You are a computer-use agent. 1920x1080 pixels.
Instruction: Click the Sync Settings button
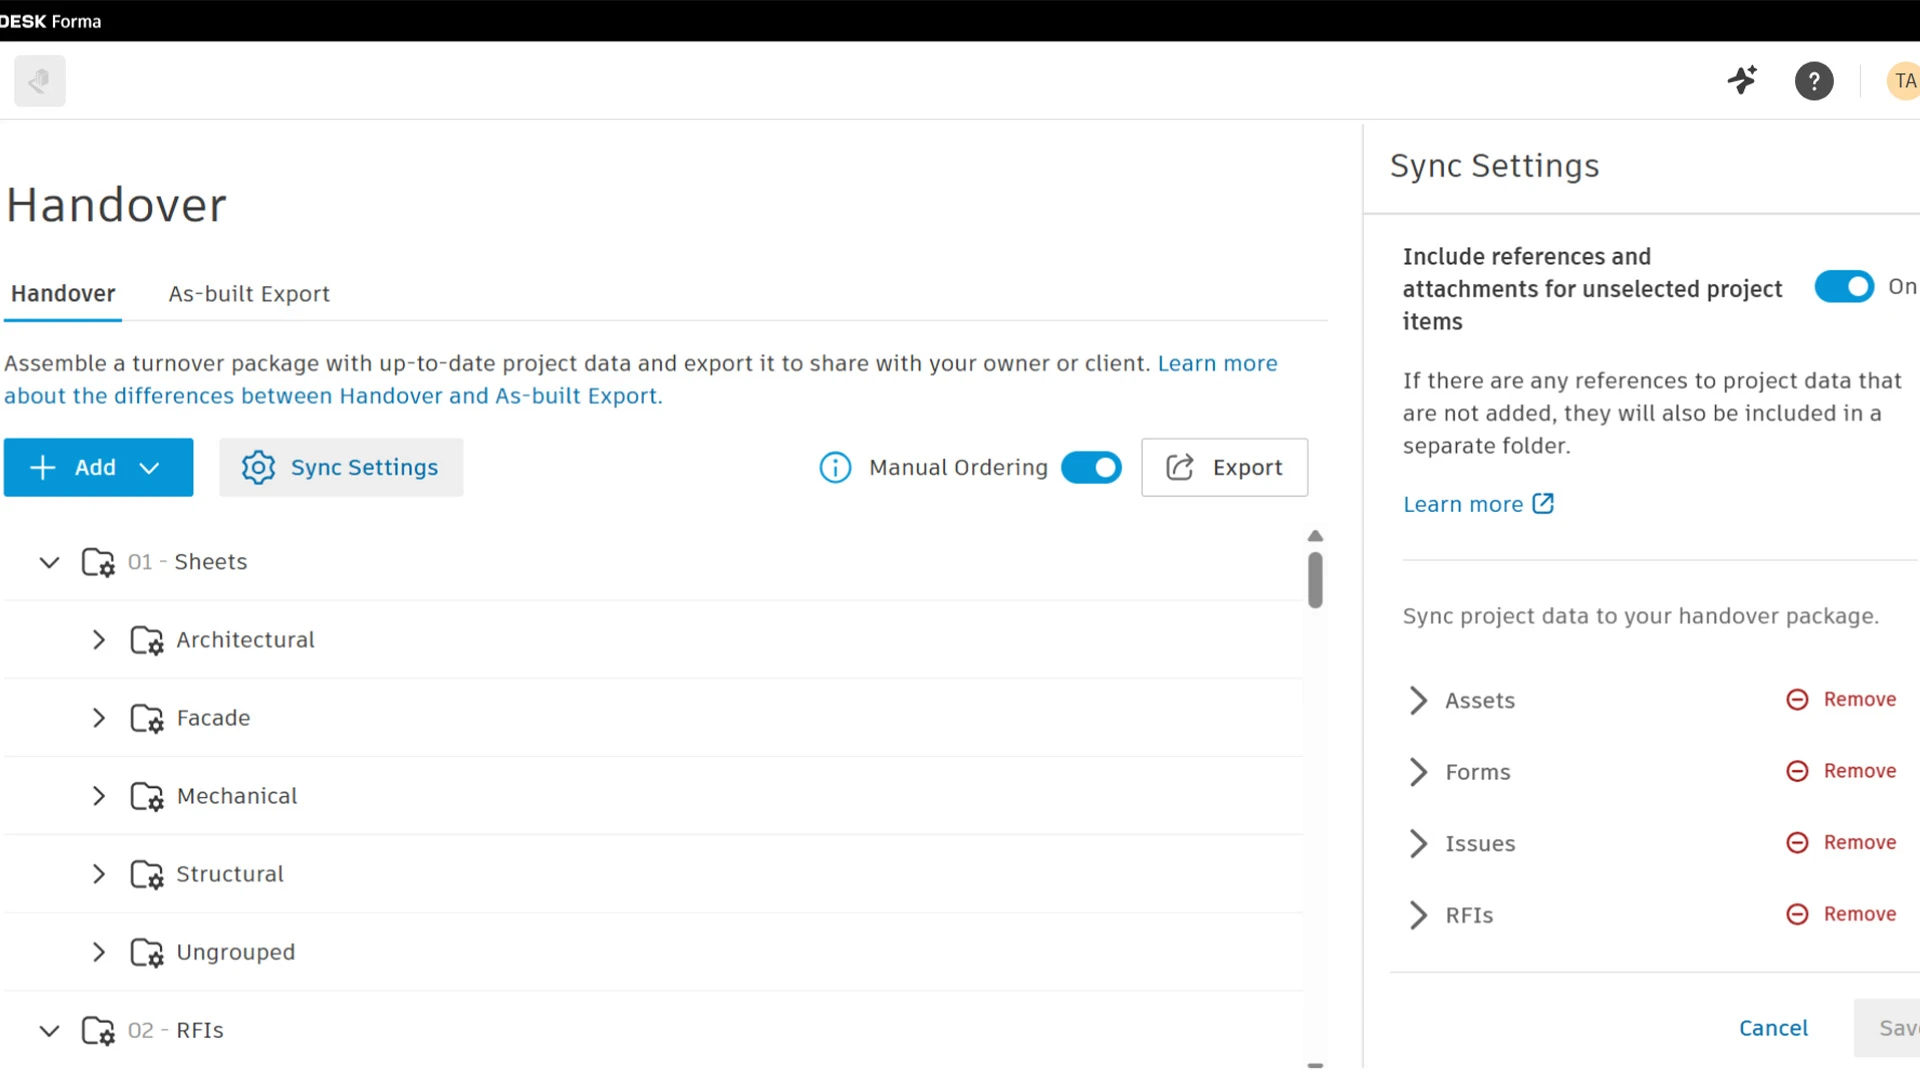click(341, 467)
